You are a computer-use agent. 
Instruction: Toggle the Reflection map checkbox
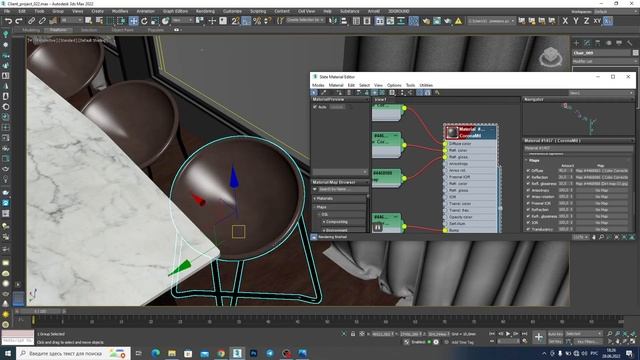pos(528,177)
